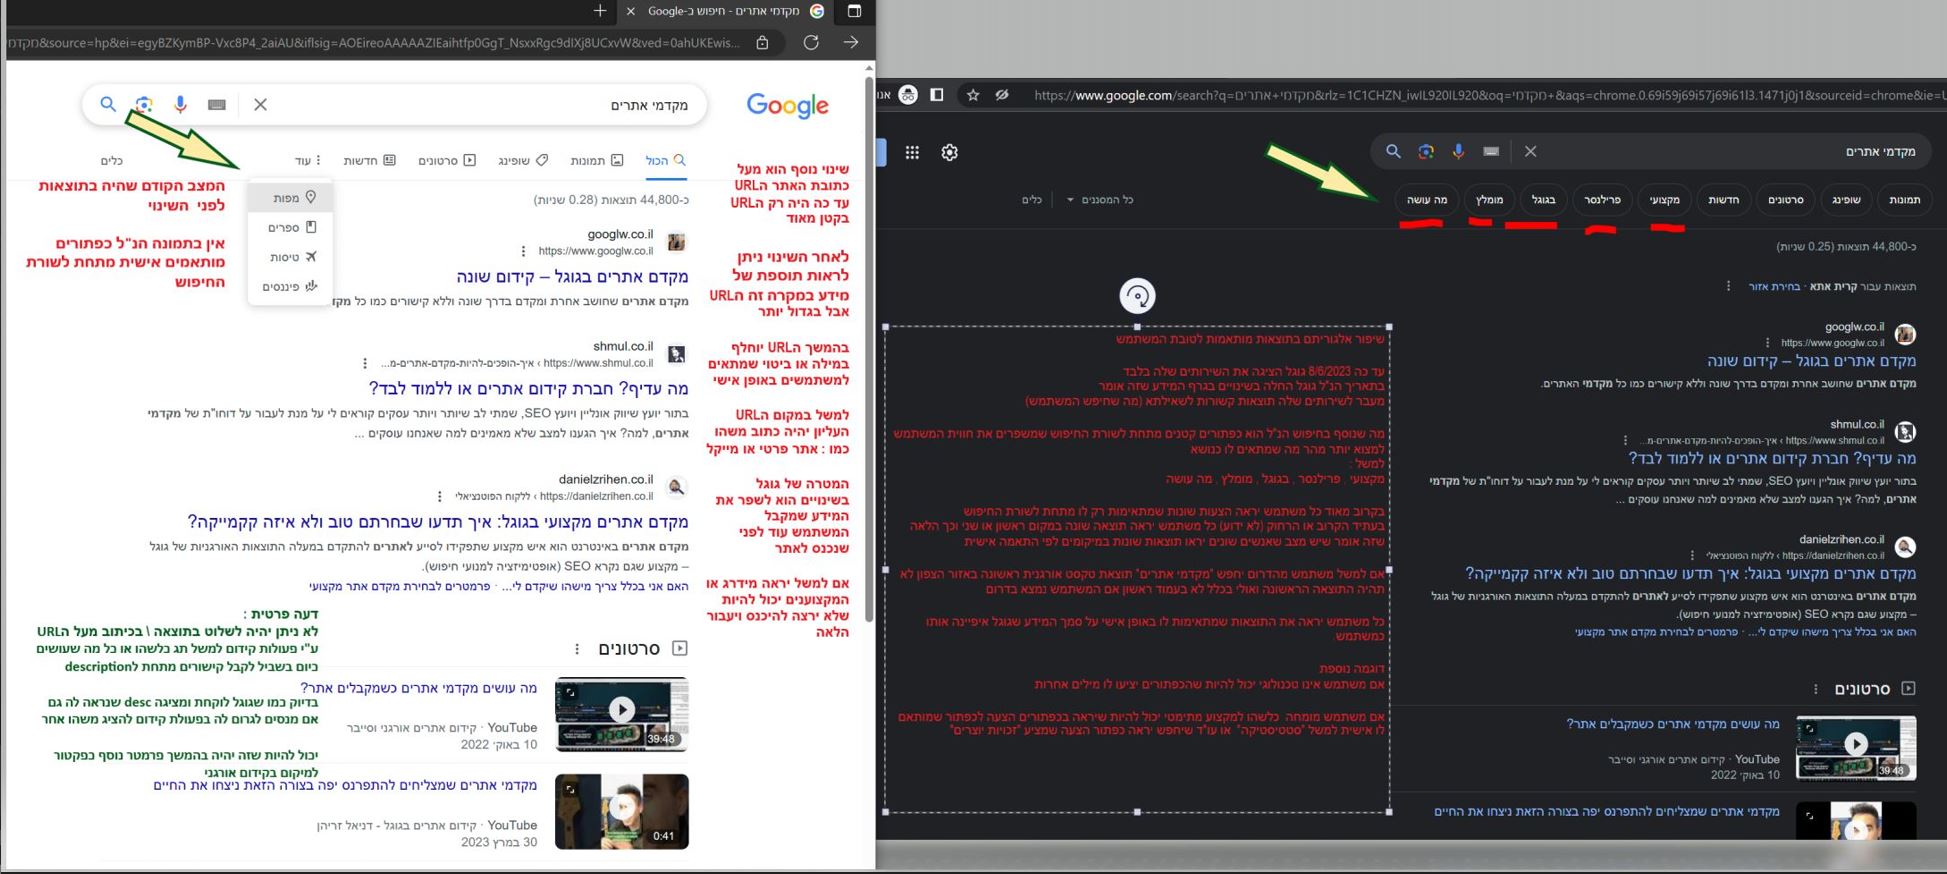Click the googlw.co.il favicon in the dark window
The height and width of the screenshot is (874, 1947).
point(1905,334)
